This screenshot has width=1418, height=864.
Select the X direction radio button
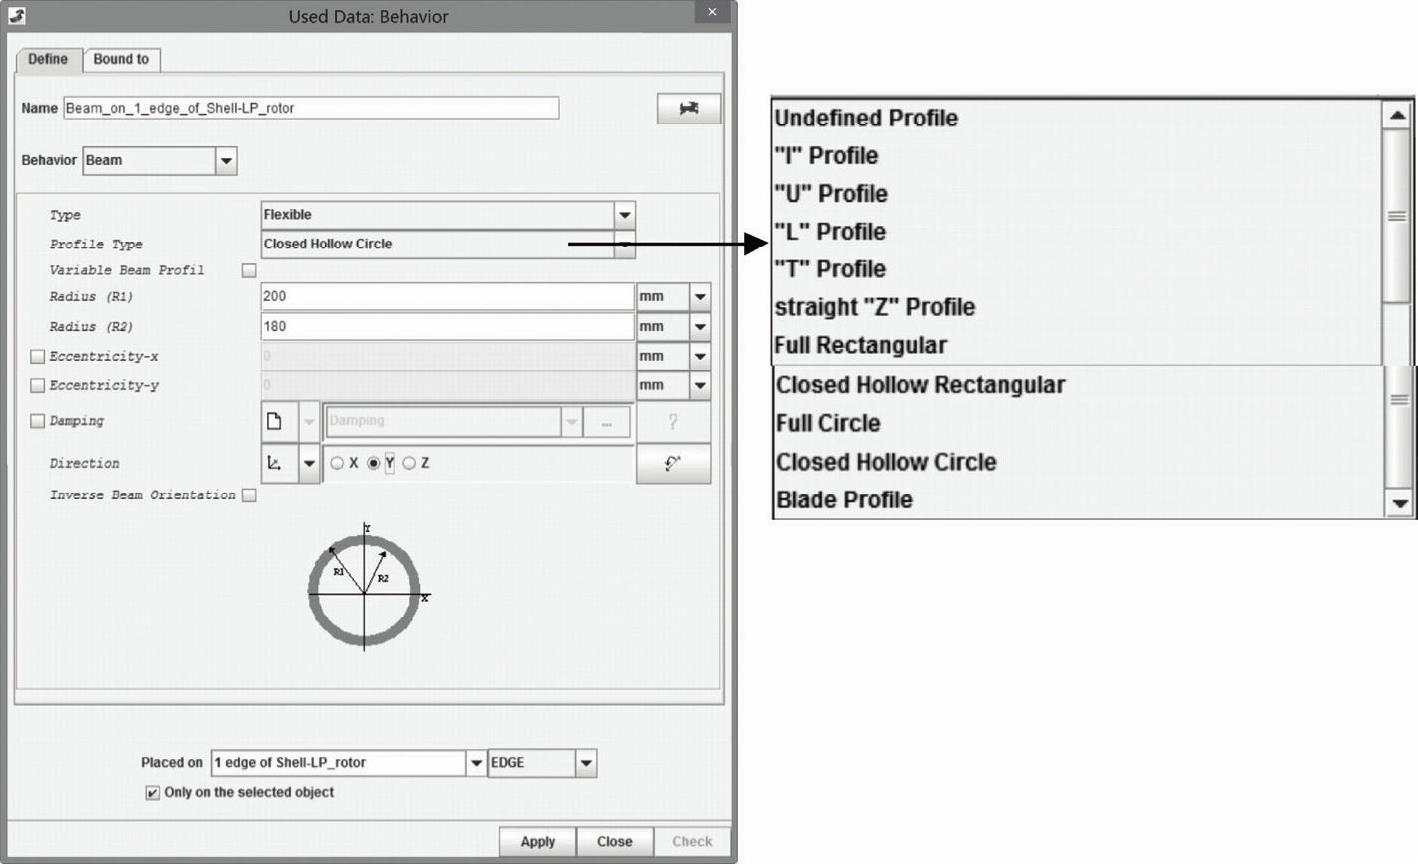point(337,463)
